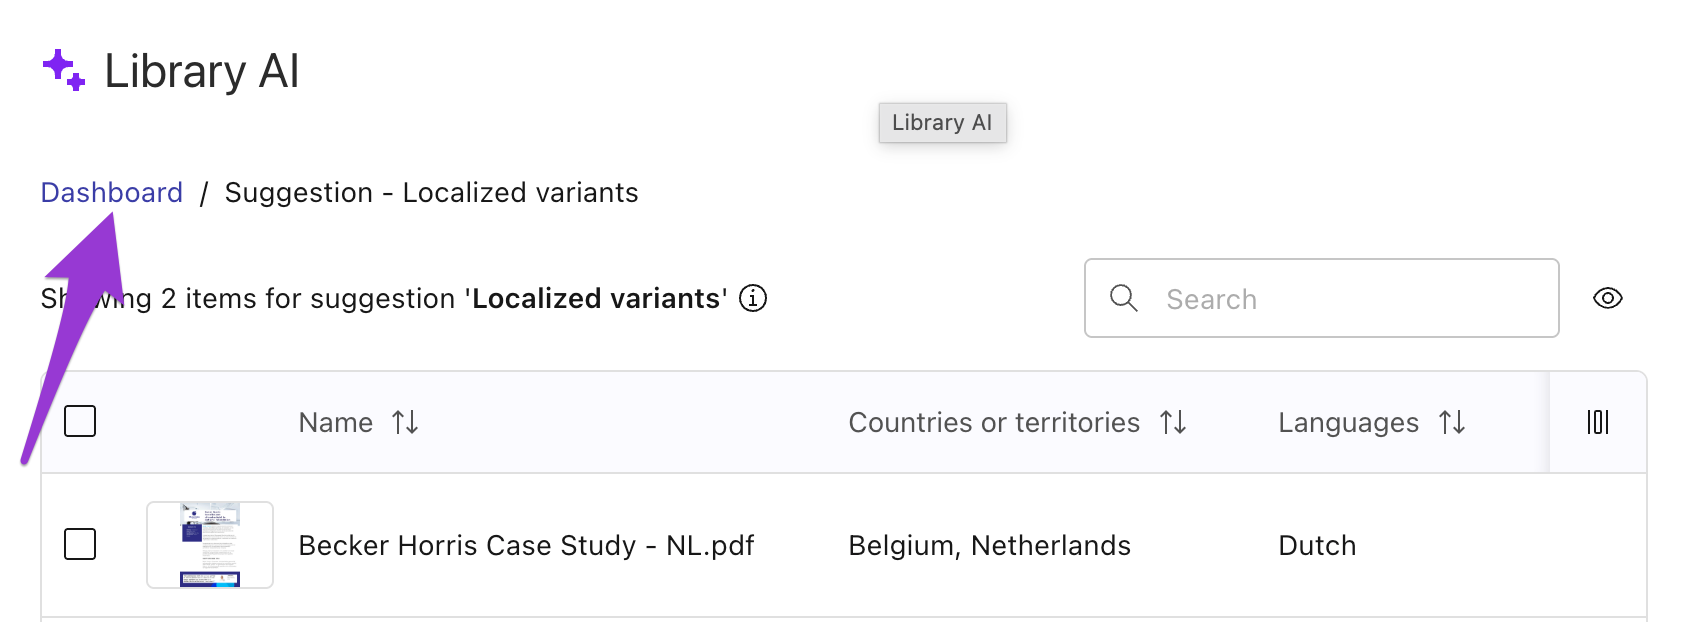Click the Languages column header label
The width and height of the screenshot is (1686, 622).
(1348, 423)
